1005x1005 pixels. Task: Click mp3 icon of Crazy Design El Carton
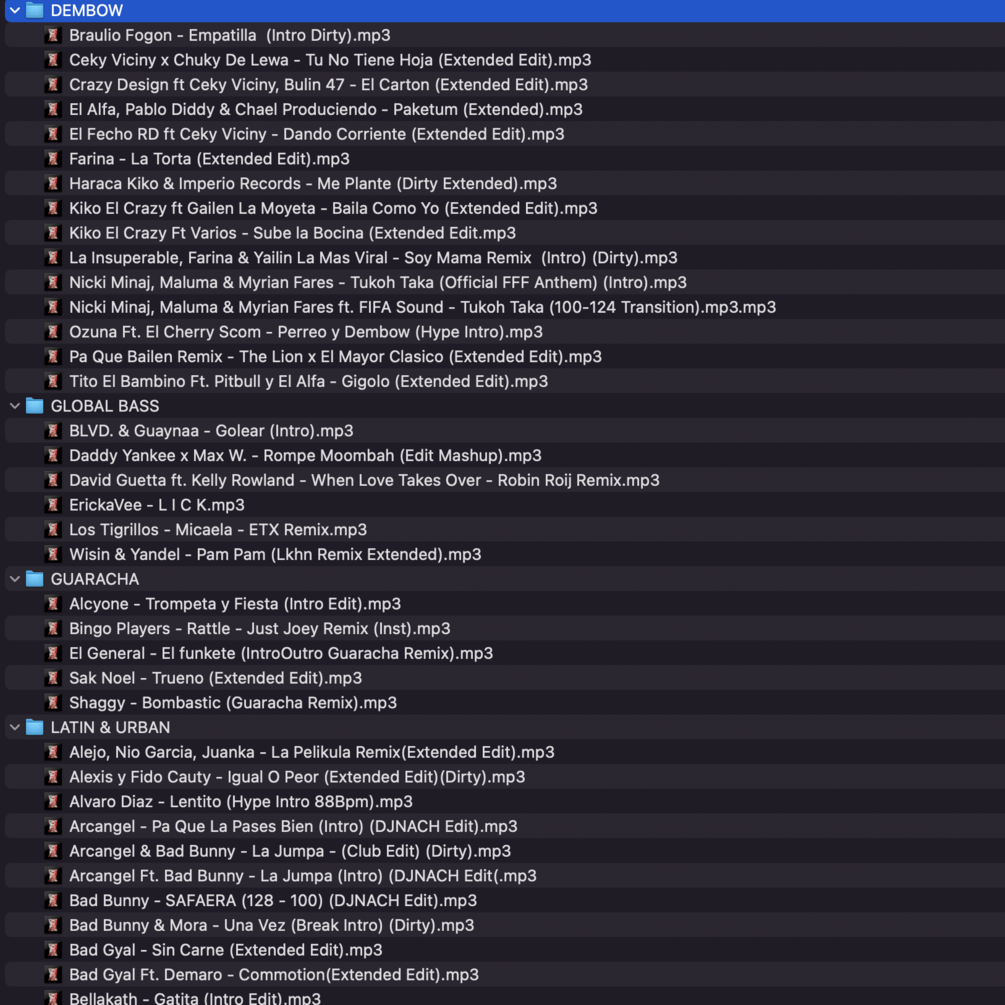tap(53, 85)
